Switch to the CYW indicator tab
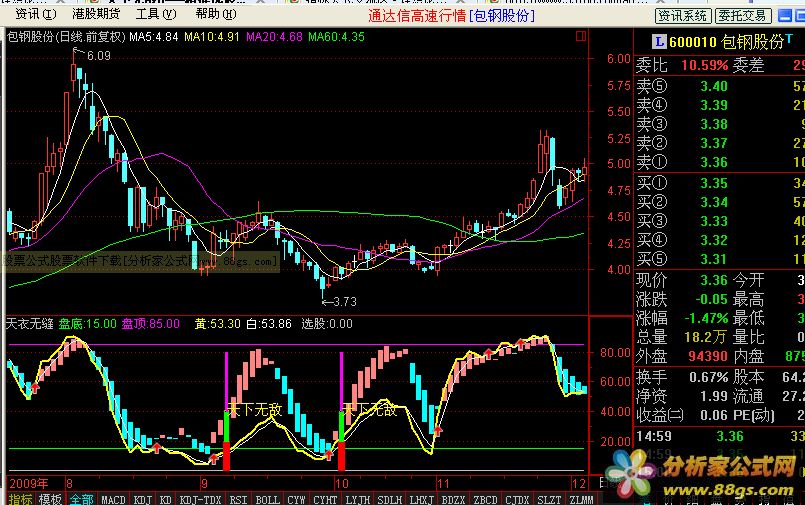 tap(296, 499)
